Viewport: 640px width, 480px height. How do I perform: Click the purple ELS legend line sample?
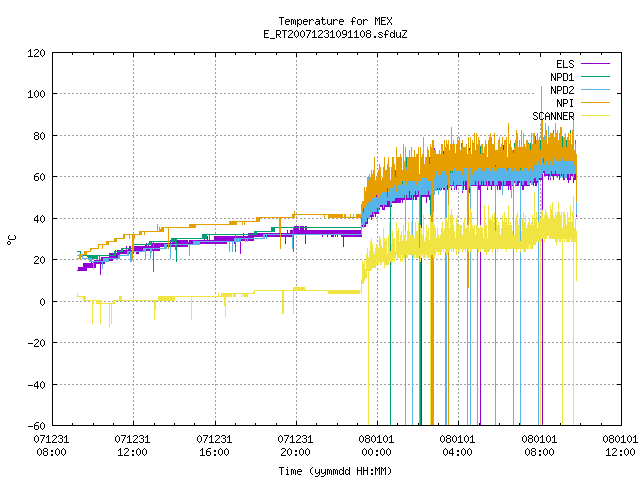click(596, 64)
